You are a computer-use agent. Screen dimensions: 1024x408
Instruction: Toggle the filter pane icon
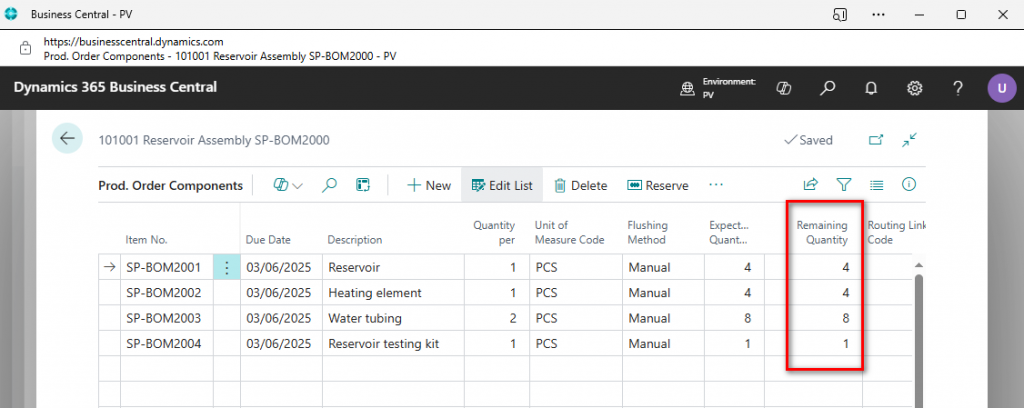(843, 185)
